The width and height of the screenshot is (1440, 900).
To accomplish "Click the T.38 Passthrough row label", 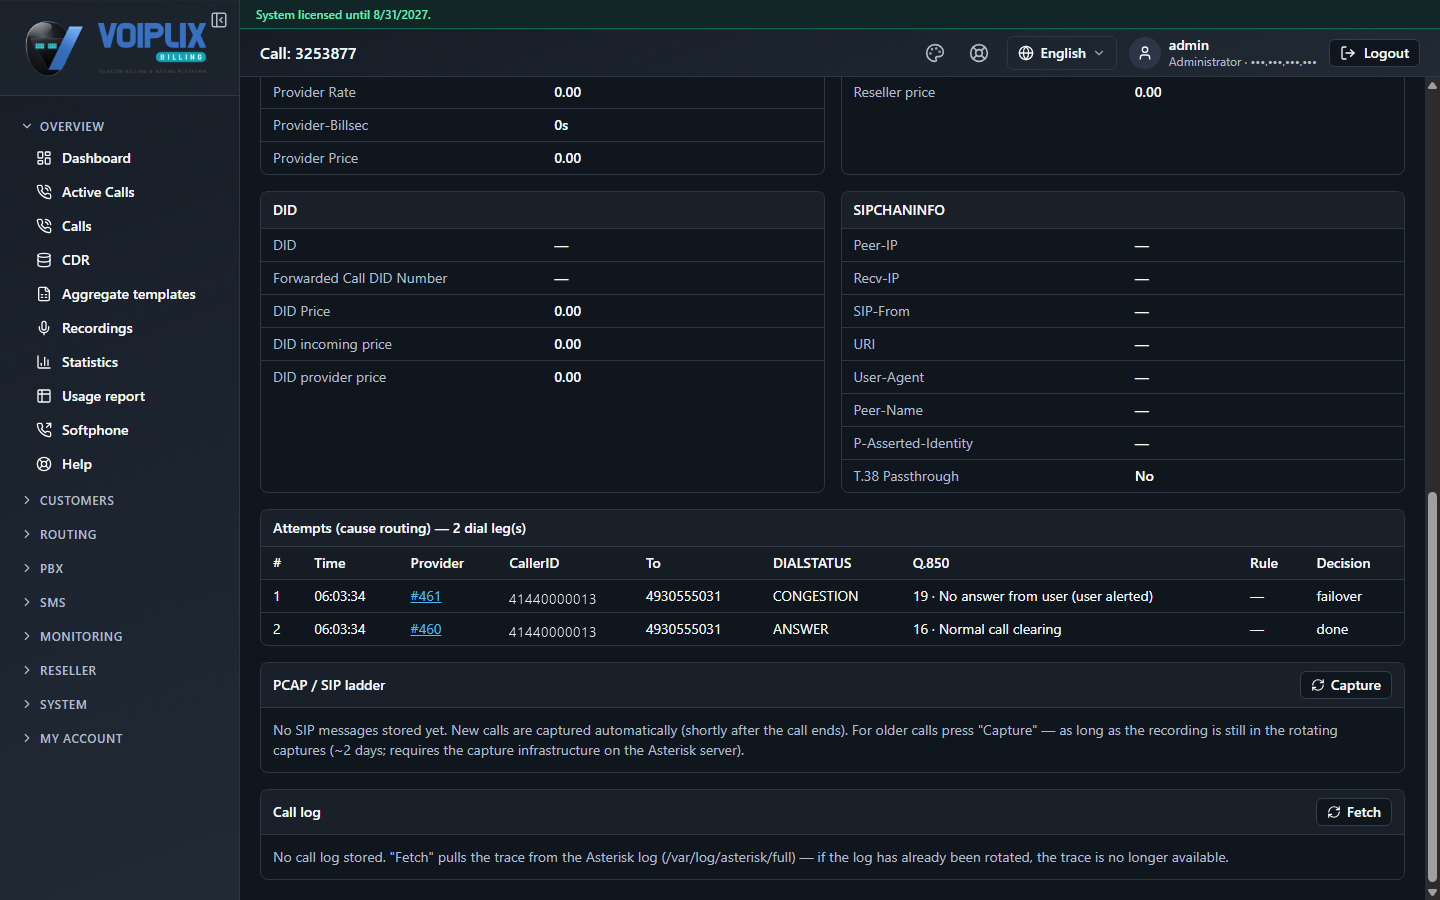I will click(906, 476).
